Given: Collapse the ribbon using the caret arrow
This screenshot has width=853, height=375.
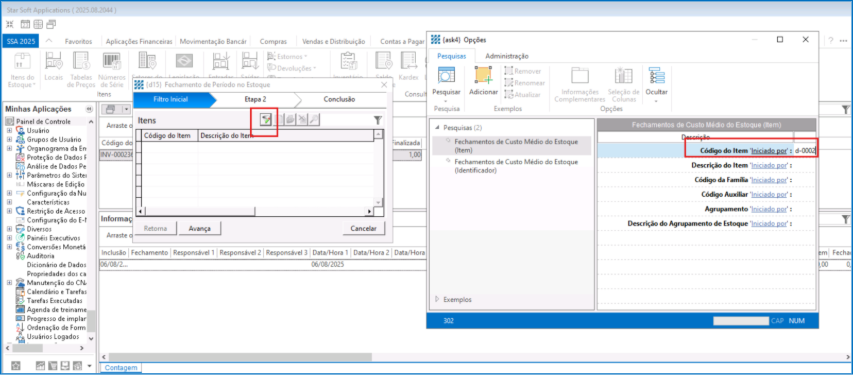Looking at the screenshot, I should click(x=49, y=41).
